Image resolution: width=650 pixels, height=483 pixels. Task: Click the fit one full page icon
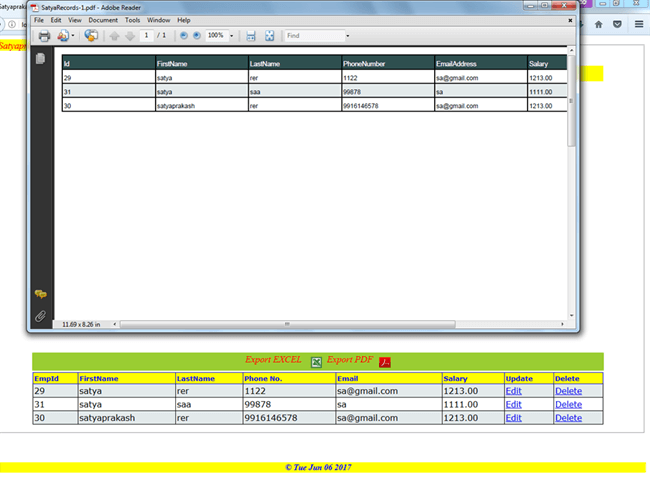tap(269, 36)
